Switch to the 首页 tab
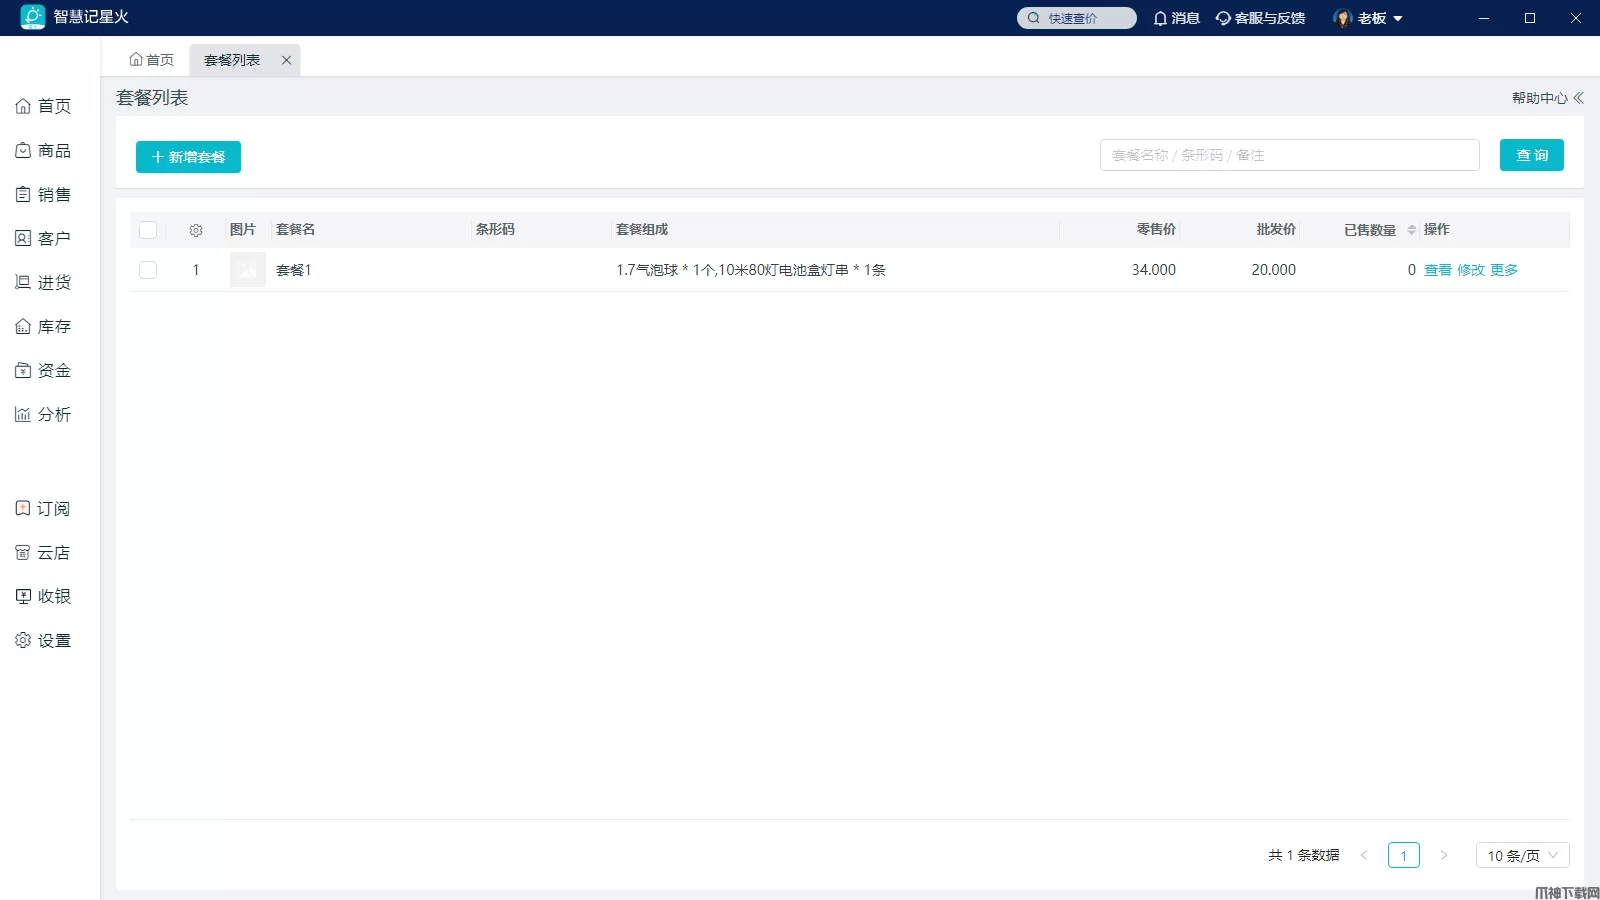1600x900 pixels. point(152,60)
